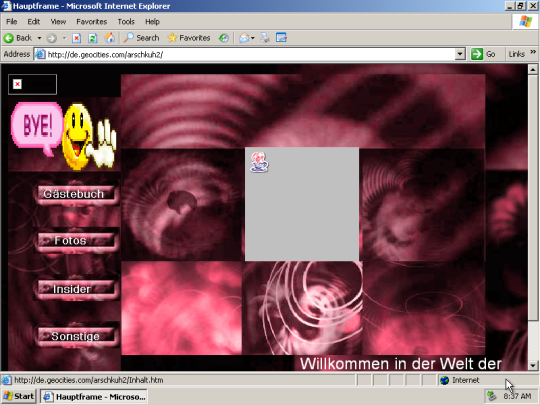This screenshot has height=405, width=540.
Task: Click the Forward navigation button
Action: pyautogui.click(x=52, y=38)
